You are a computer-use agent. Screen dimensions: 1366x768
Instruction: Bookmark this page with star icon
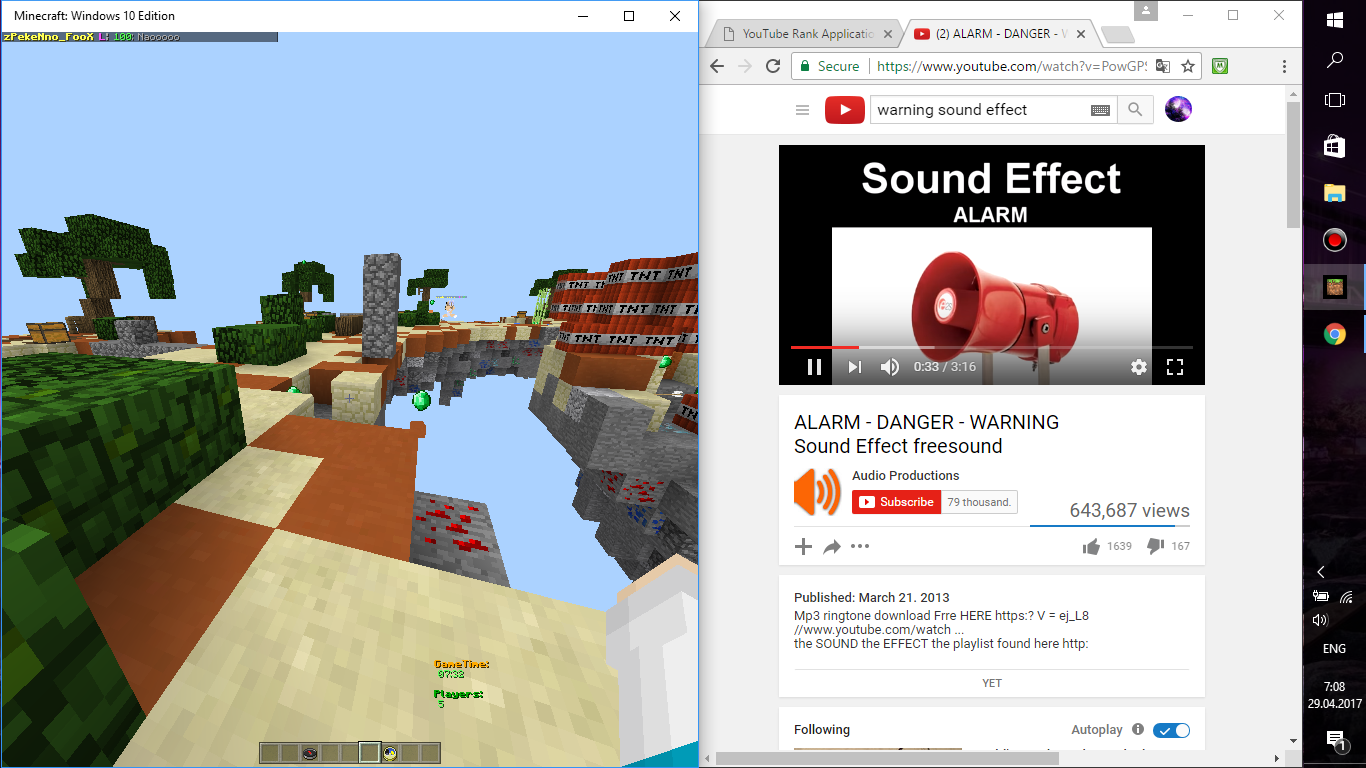coord(1188,66)
